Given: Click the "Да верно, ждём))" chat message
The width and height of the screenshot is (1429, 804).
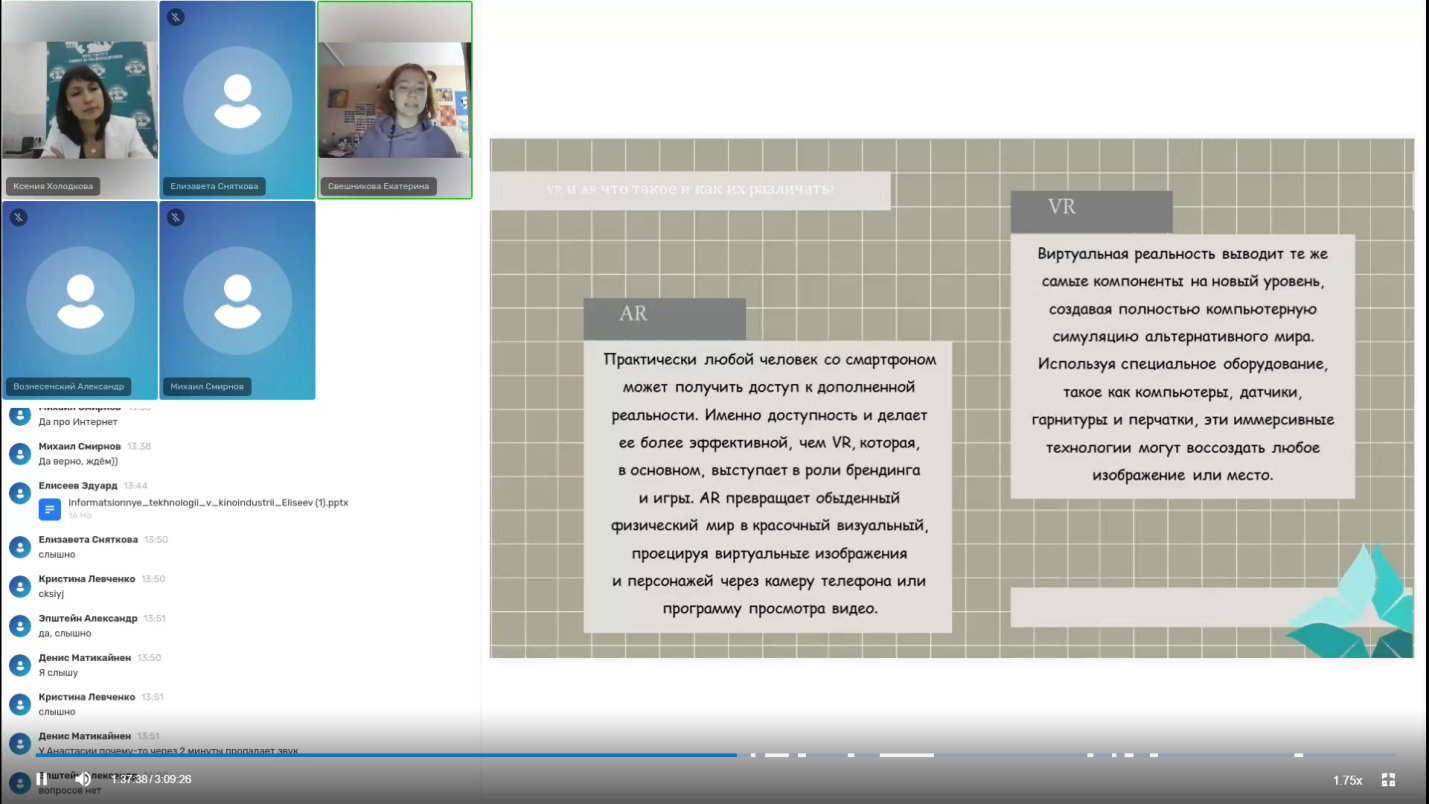Looking at the screenshot, I should tap(78, 461).
